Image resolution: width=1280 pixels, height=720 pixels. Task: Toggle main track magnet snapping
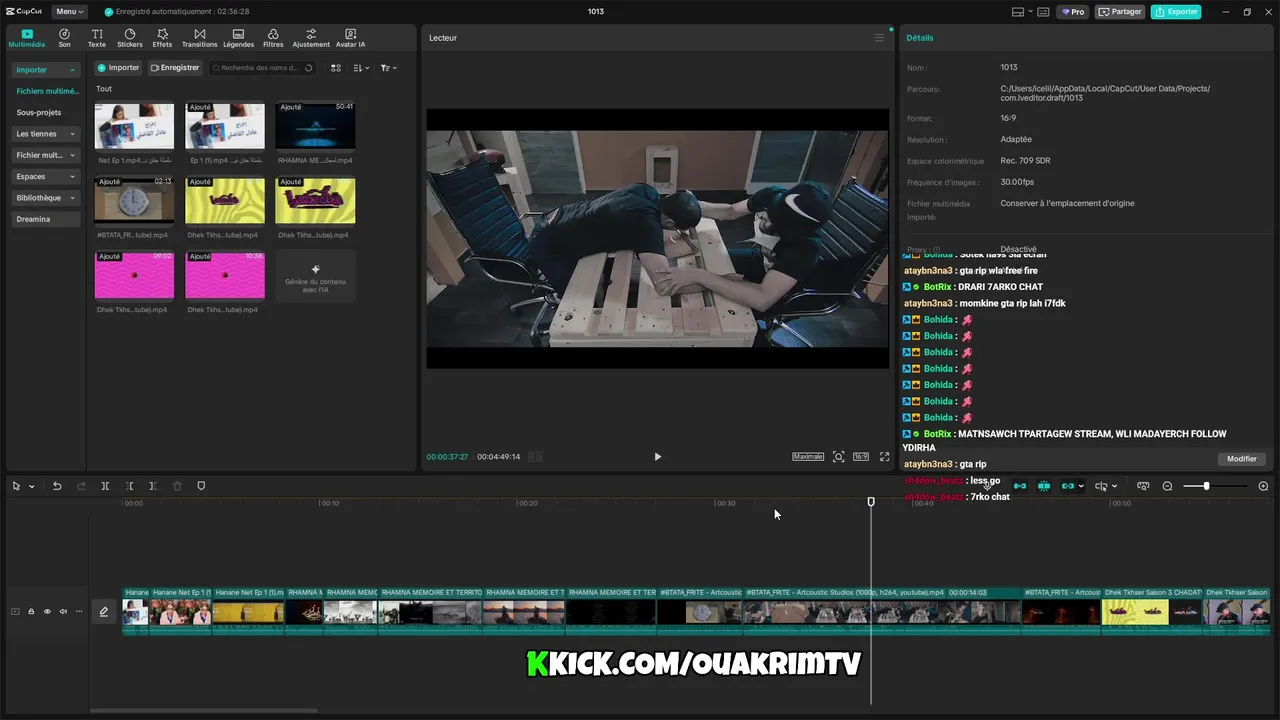click(1020, 486)
